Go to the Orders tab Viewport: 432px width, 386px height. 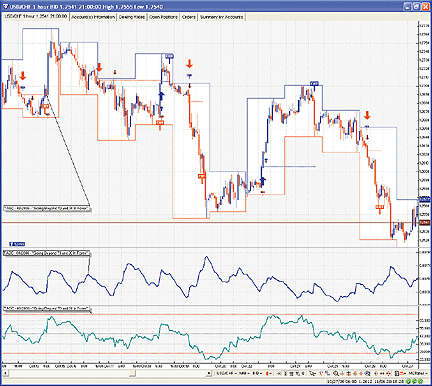pyautogui.click(x=189, y=17)
